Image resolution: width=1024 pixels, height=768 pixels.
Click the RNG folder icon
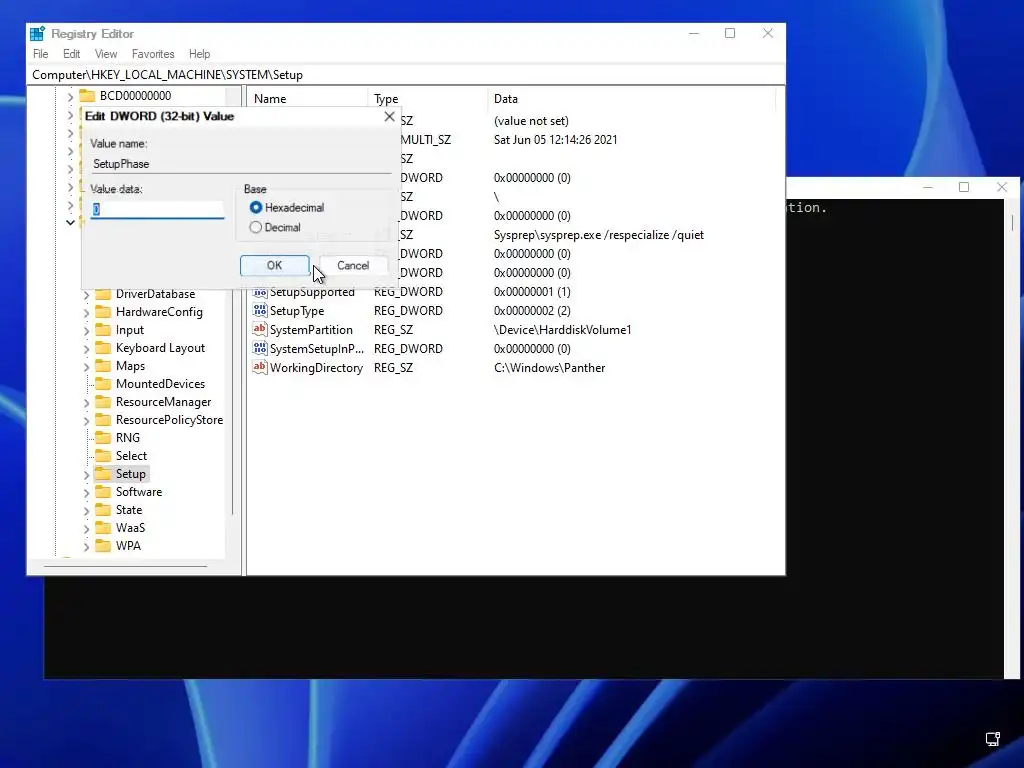click(103, 438)
